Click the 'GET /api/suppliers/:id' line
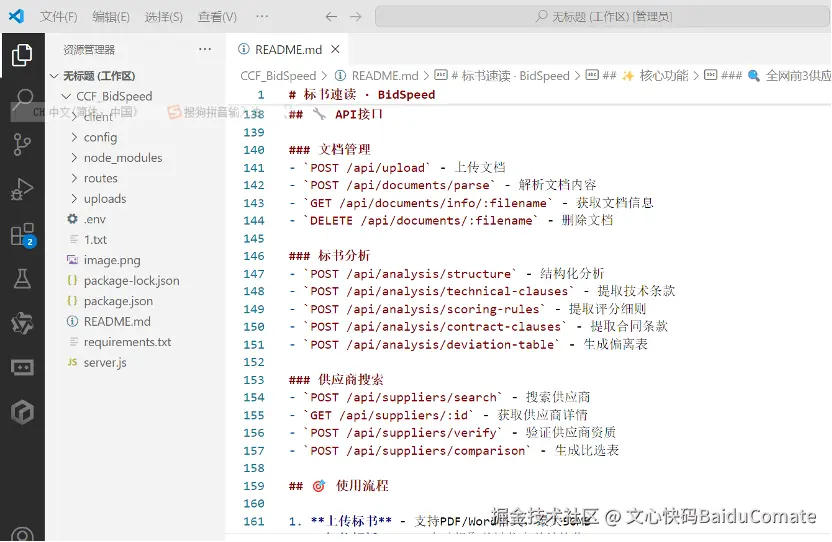 pos(438,415)
